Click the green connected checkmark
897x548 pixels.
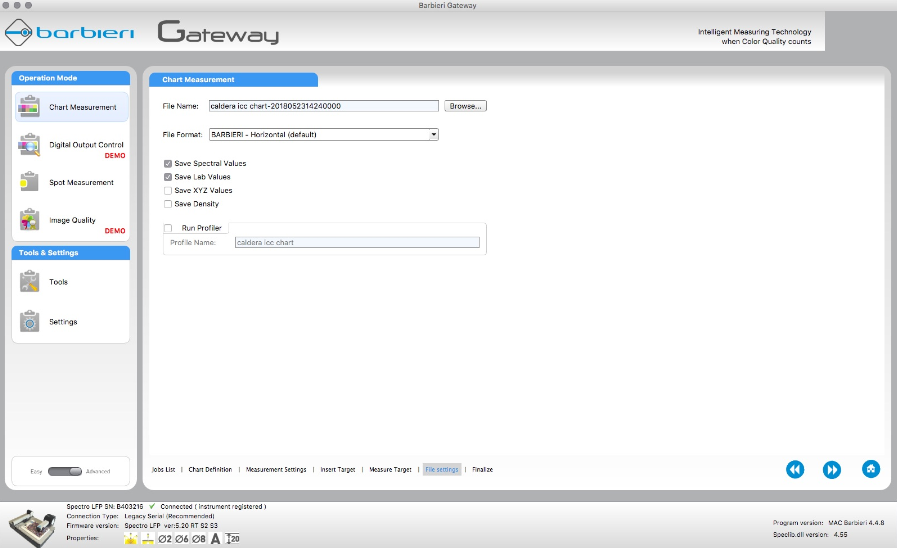pos(152,506)
